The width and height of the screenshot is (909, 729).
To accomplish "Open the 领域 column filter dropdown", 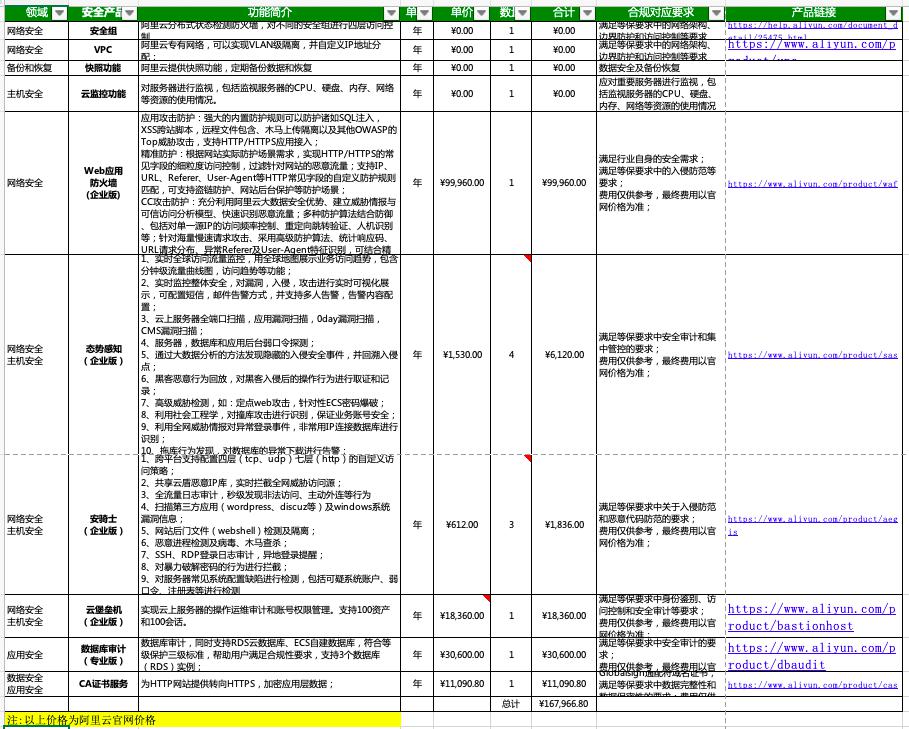I will coord(59,13).
